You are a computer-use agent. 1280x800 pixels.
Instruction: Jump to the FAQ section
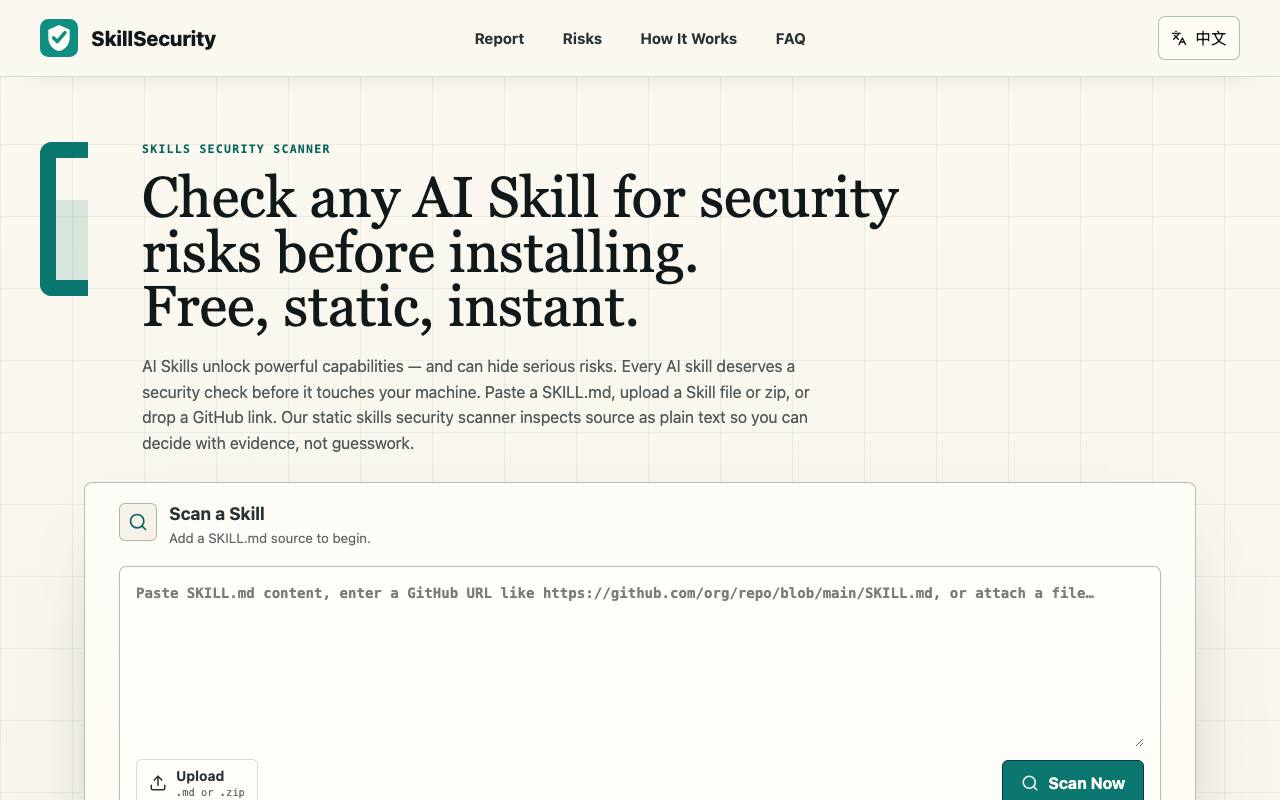point(790,39)
